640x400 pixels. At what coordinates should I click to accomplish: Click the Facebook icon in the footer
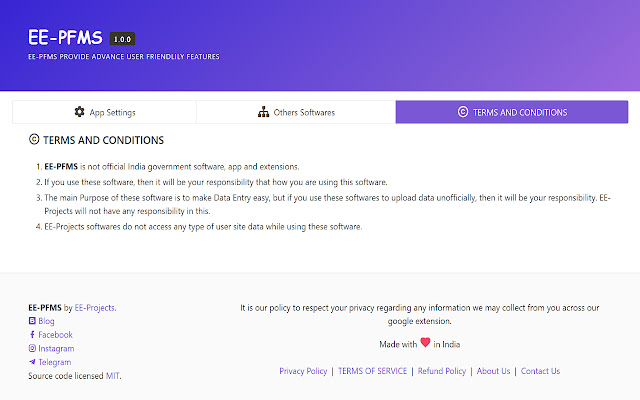coord(32,335)
